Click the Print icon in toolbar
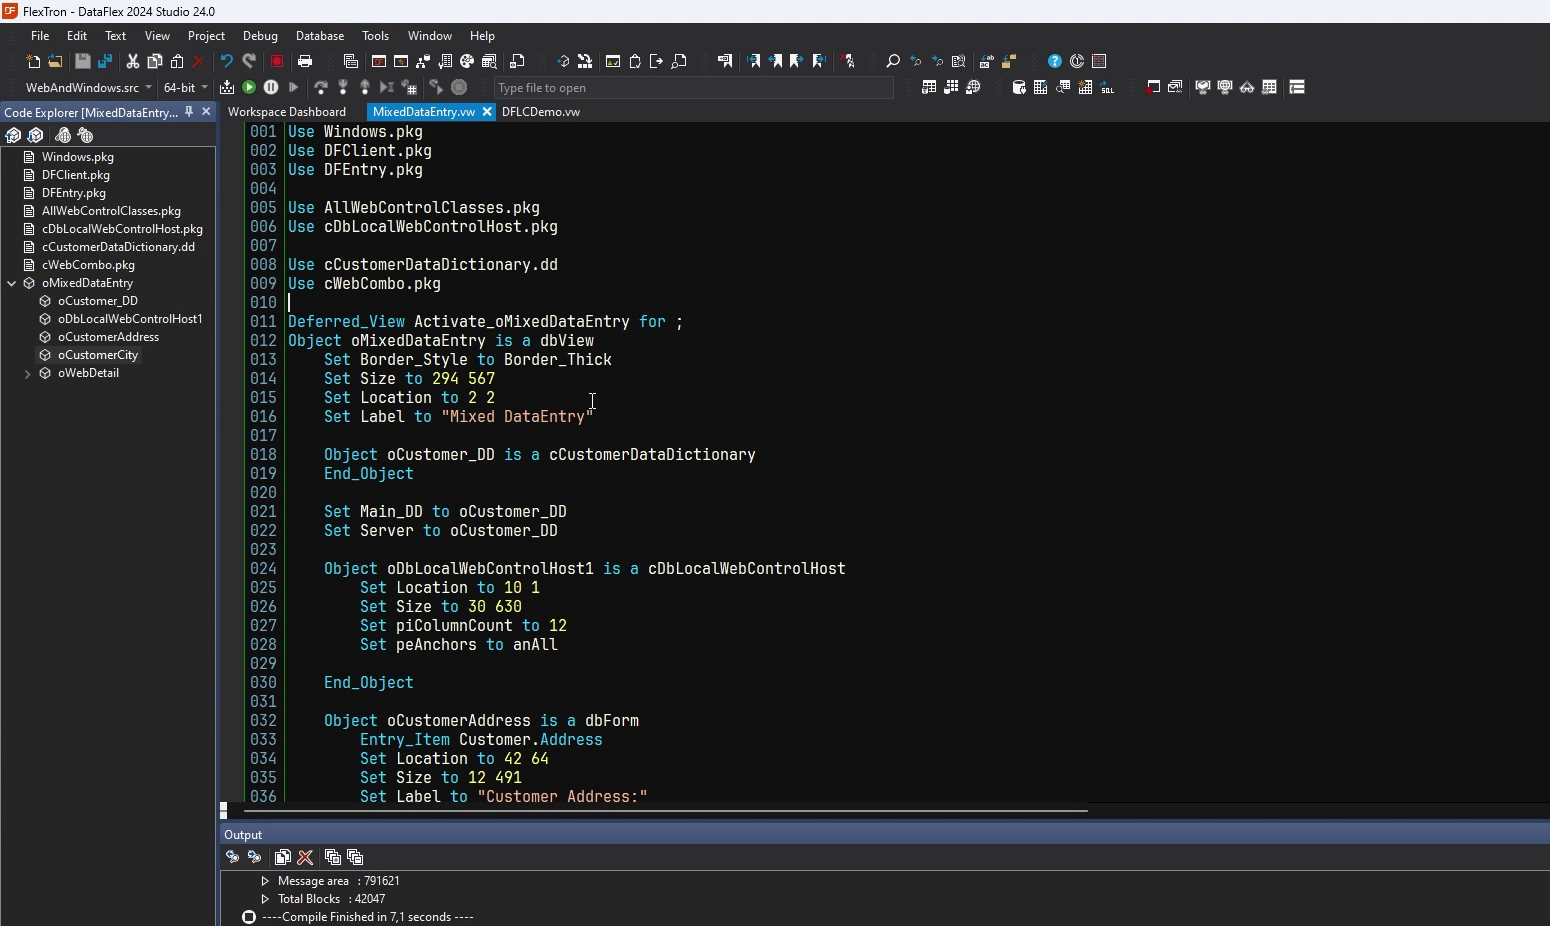The height and width of the screenshot is (926, 1550). tap(305, 62)
